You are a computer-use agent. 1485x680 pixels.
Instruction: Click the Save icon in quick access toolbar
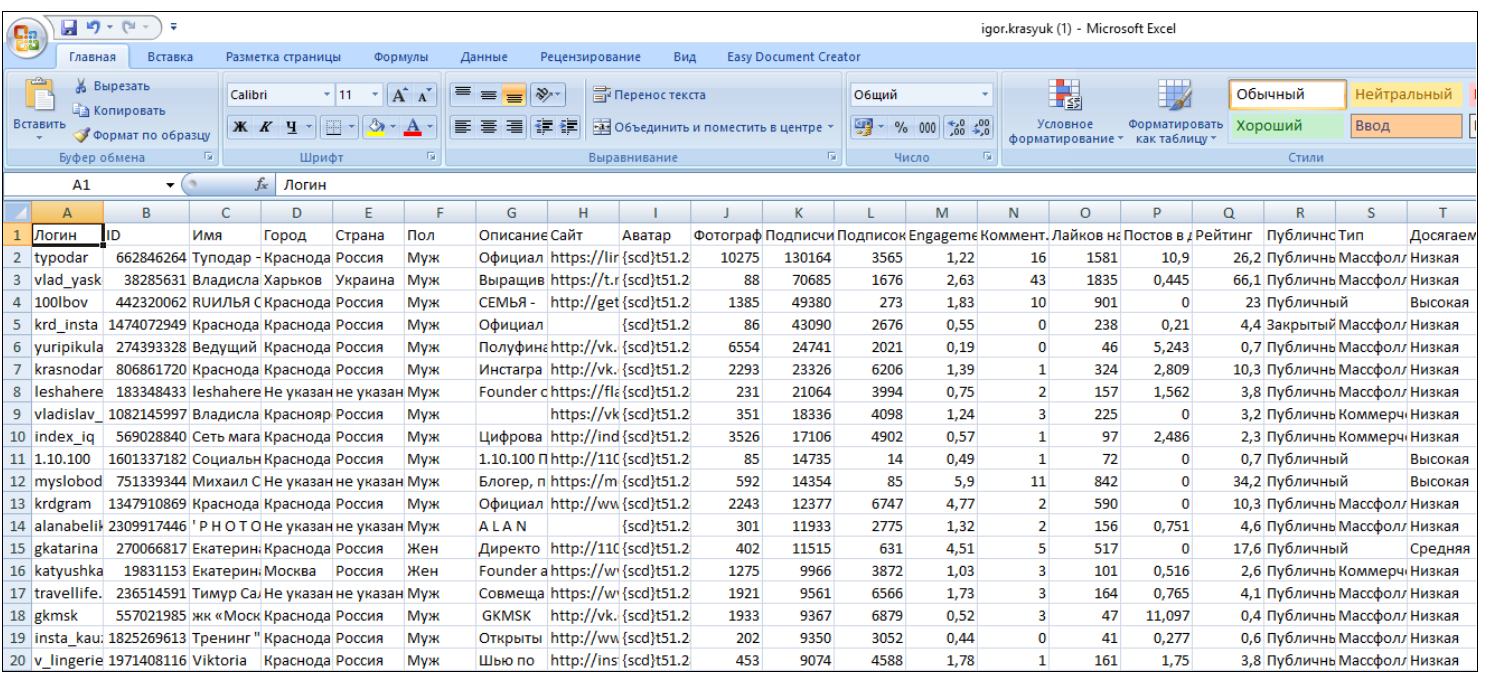[x=70, y=26]
